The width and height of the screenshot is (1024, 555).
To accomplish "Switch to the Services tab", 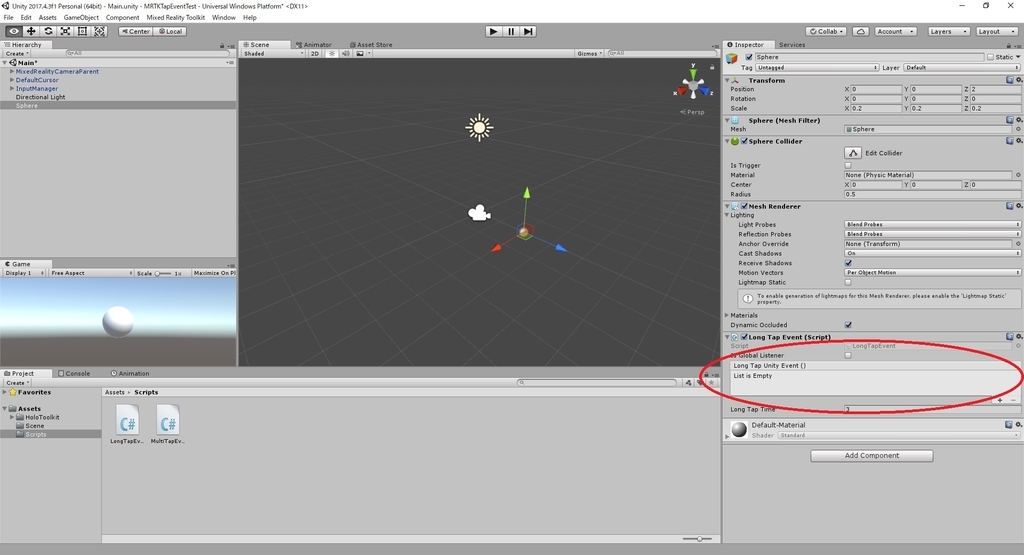I will [x=792, y=45].
